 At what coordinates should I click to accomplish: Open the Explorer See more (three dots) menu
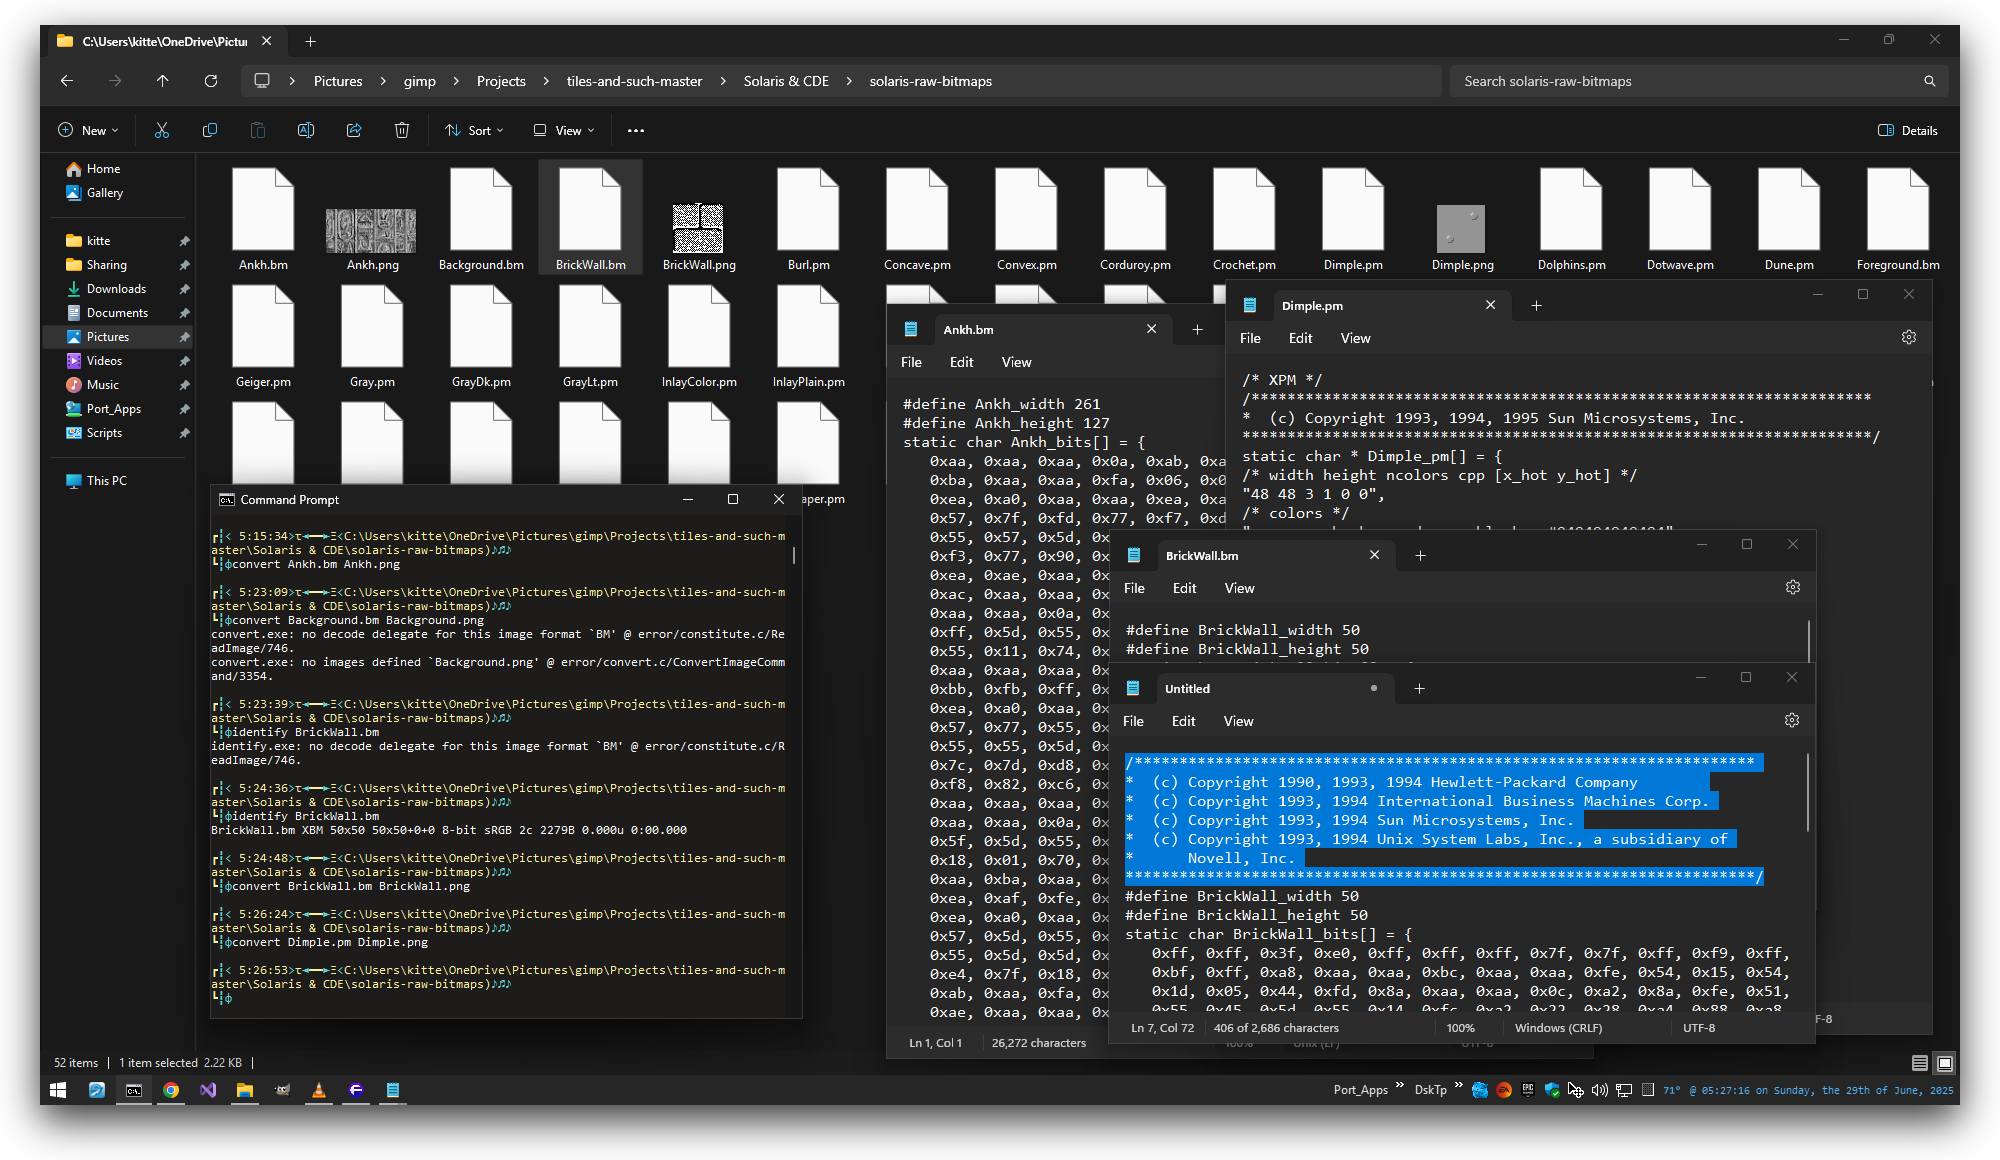[x=636, y=130]
